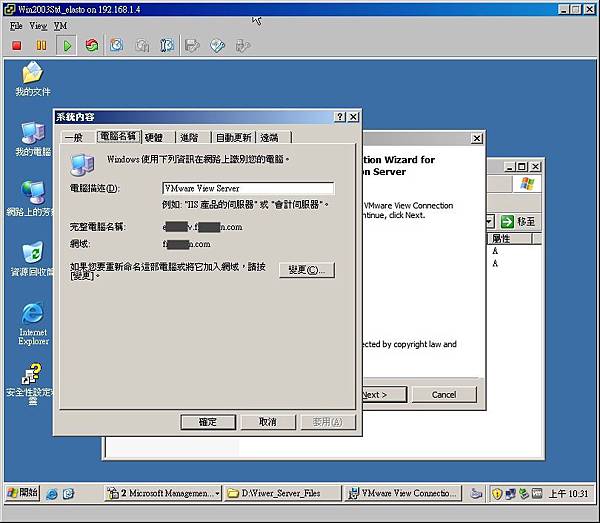Viewport: 600px width, 523px height.
Task: Click the CD/DVD connect toolbar icon
Action: tap(217, 46)
